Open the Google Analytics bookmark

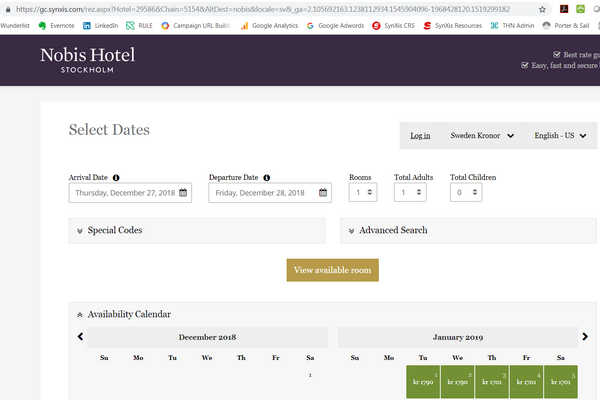point(269,26)
